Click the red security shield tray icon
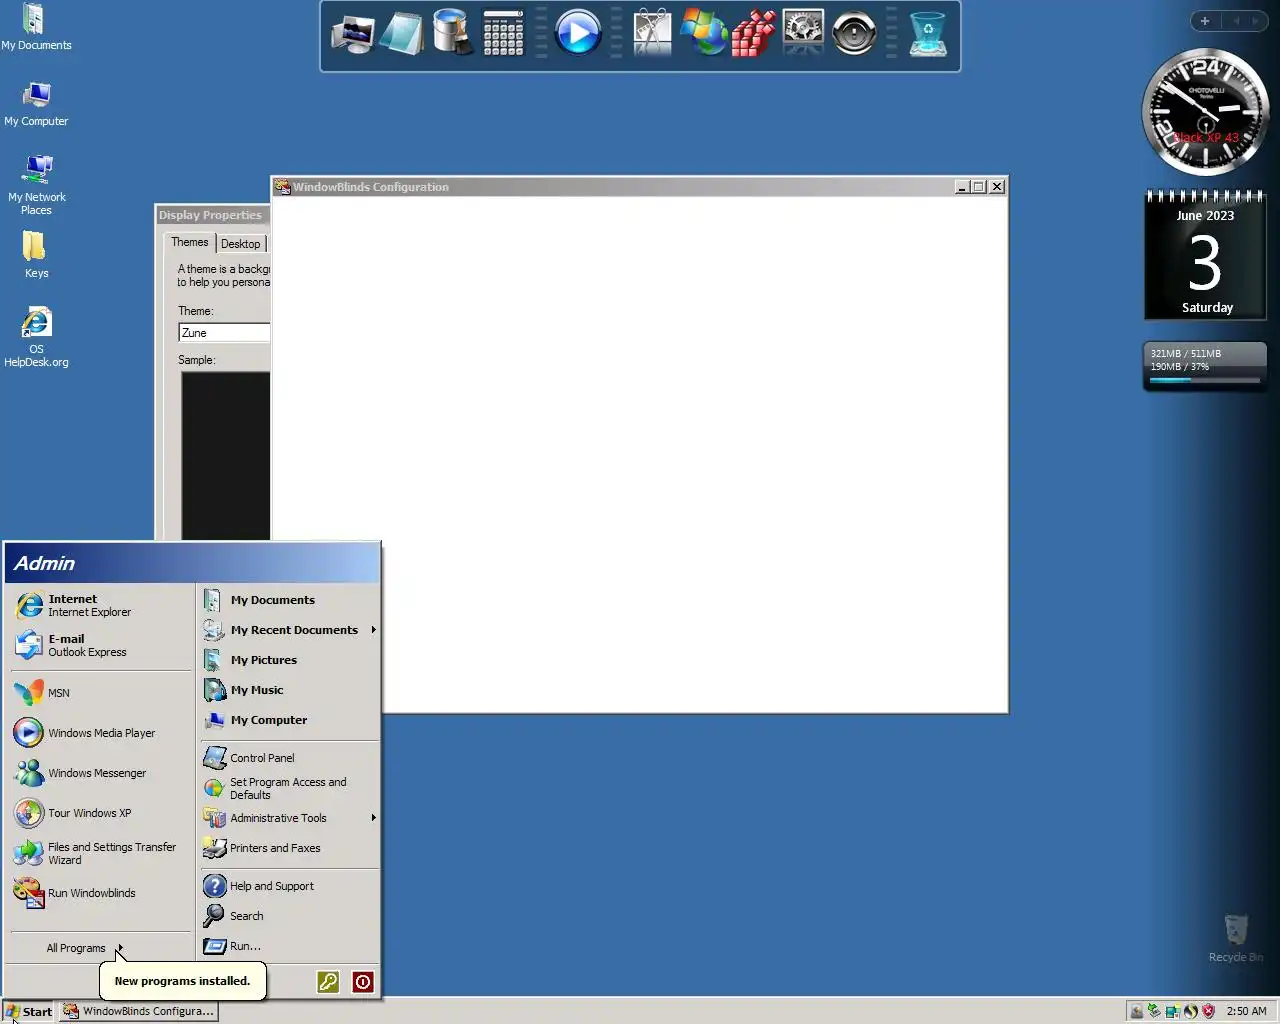 click(x=1208, y=1011)
